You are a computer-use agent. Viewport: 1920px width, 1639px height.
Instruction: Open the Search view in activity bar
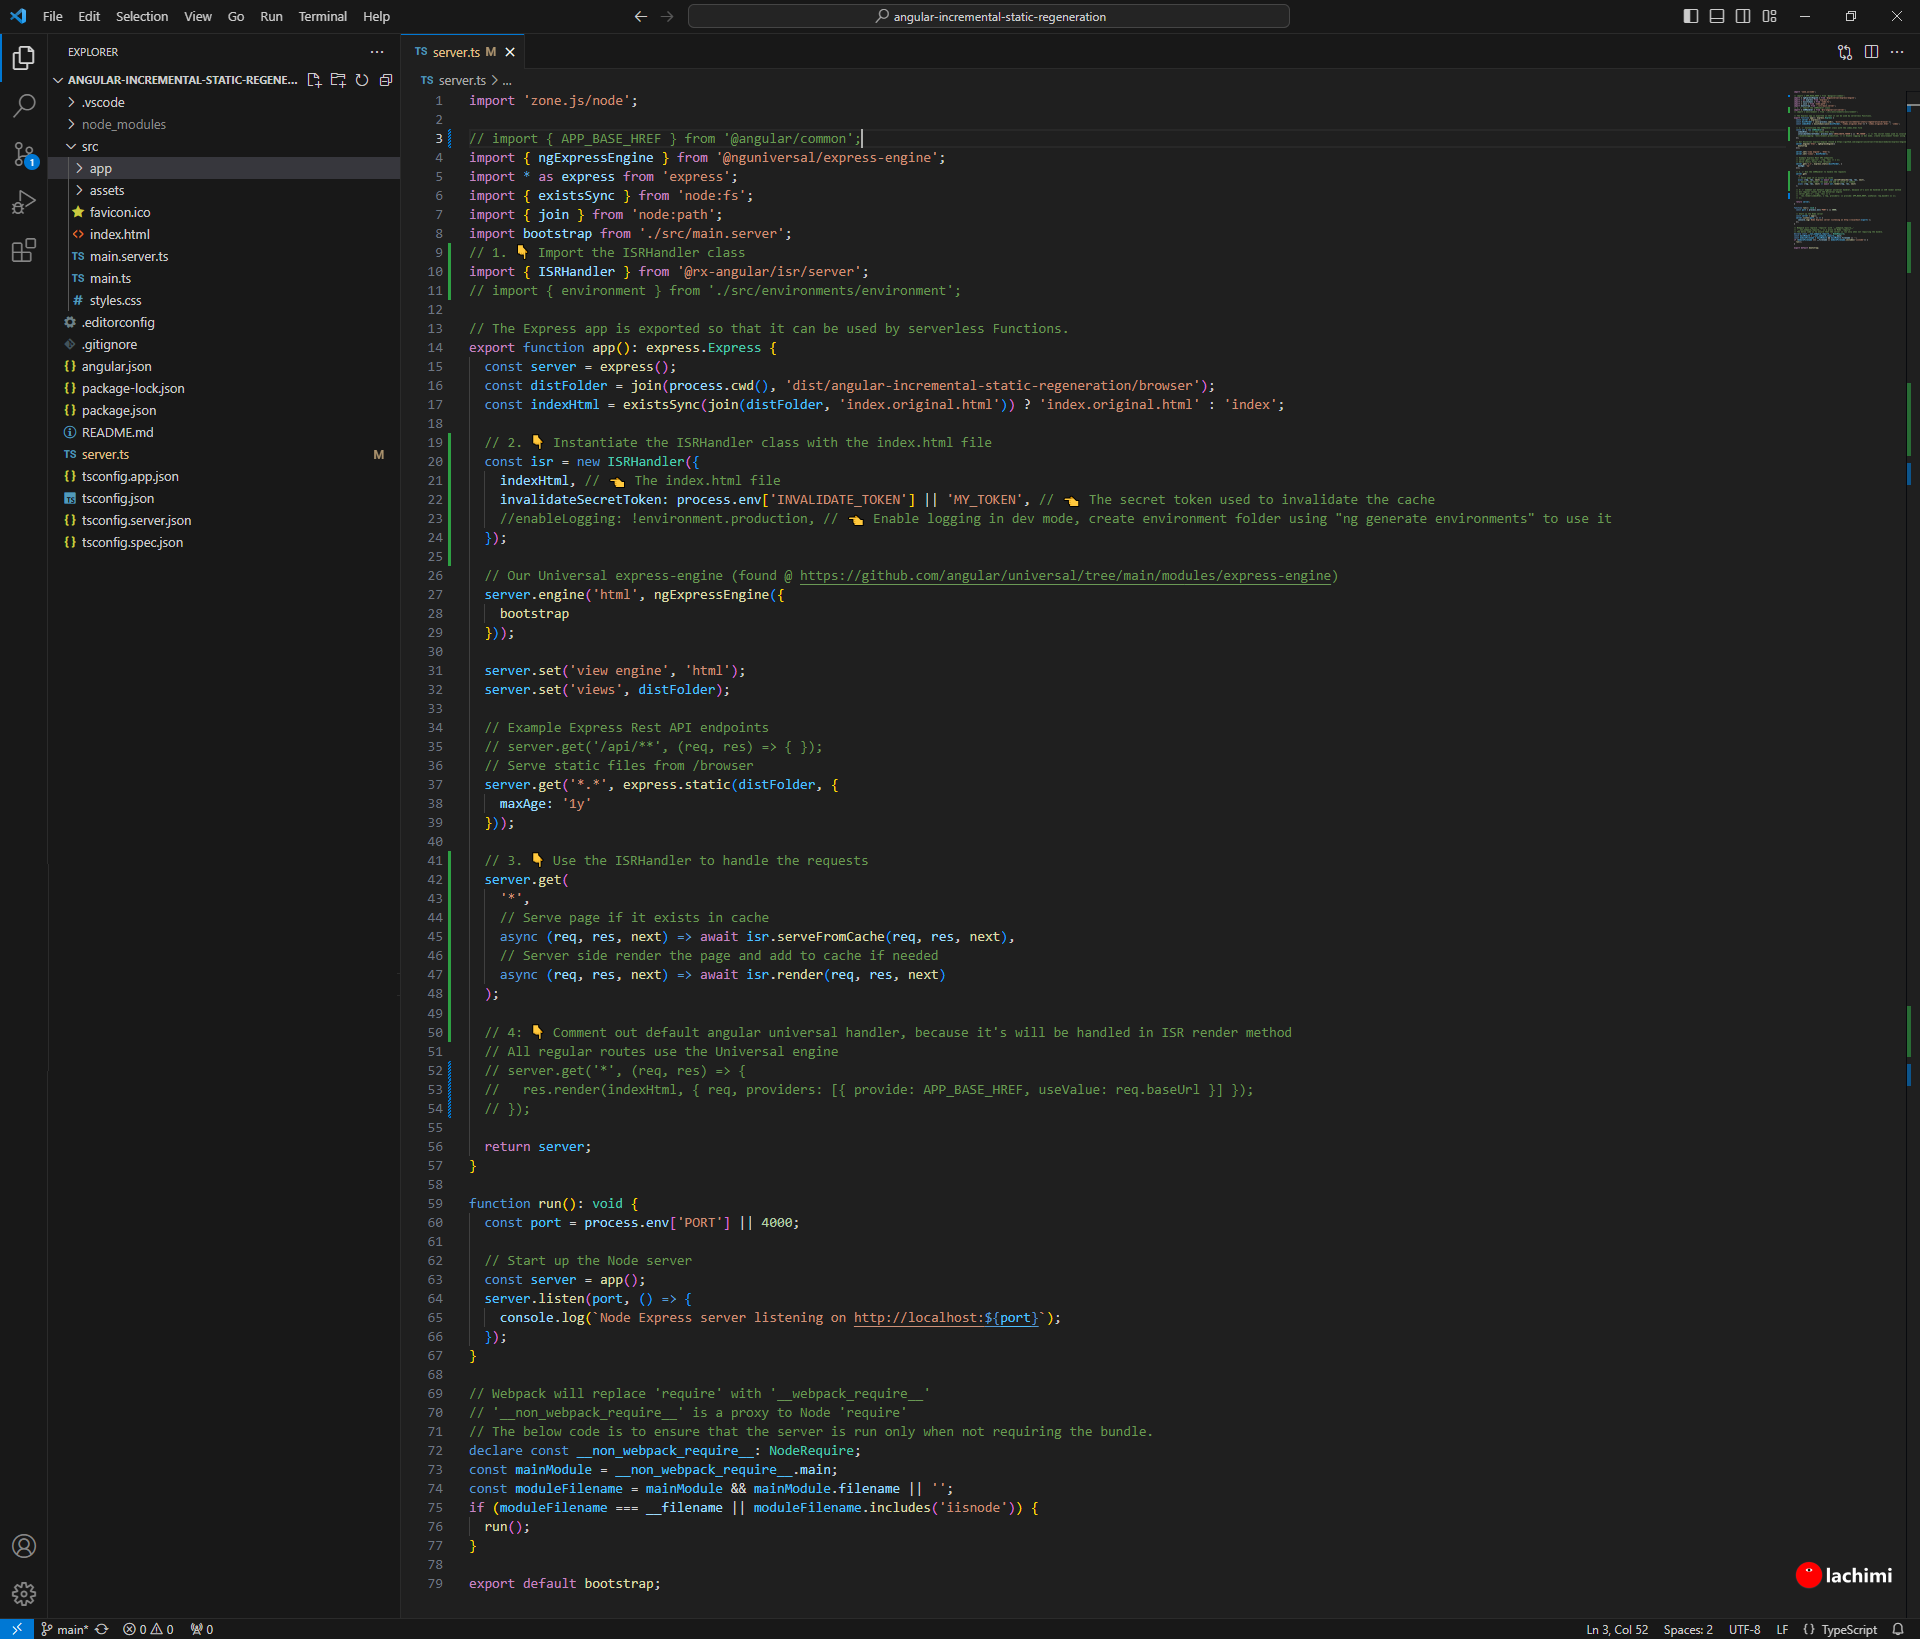[24, 105]
